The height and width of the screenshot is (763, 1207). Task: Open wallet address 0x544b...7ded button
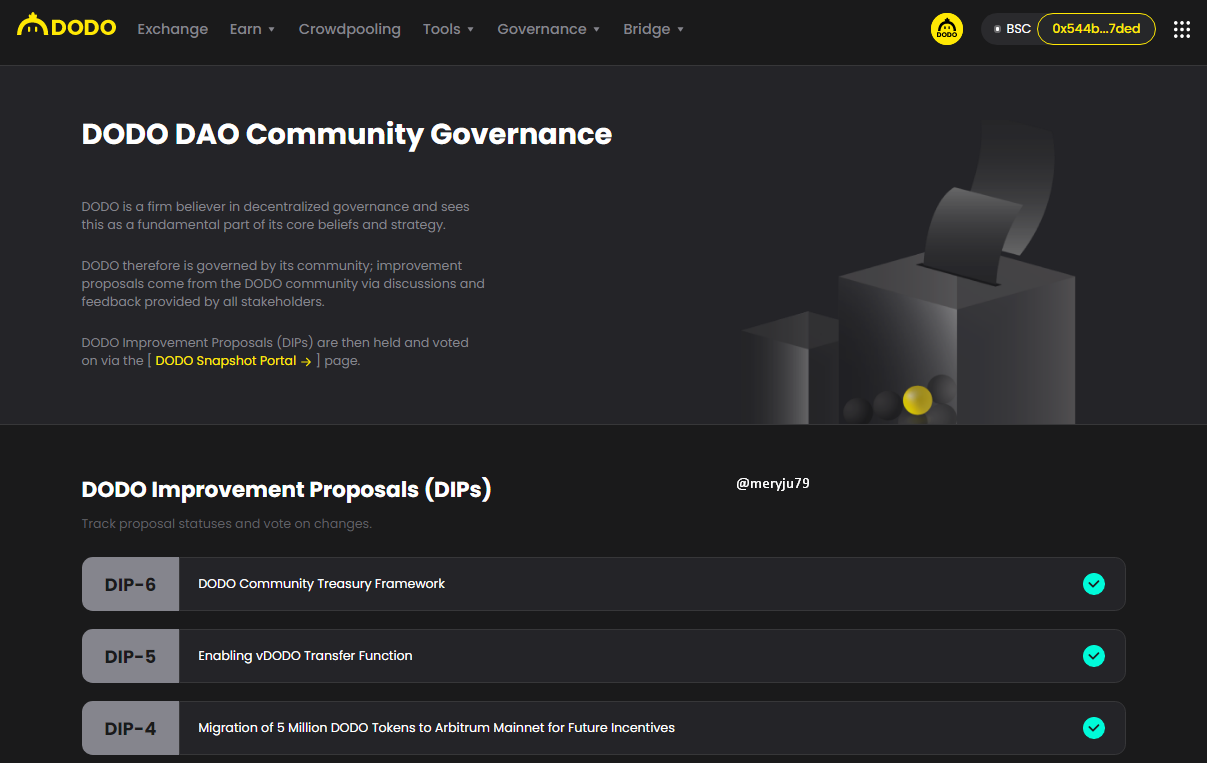pos(1096,29)
